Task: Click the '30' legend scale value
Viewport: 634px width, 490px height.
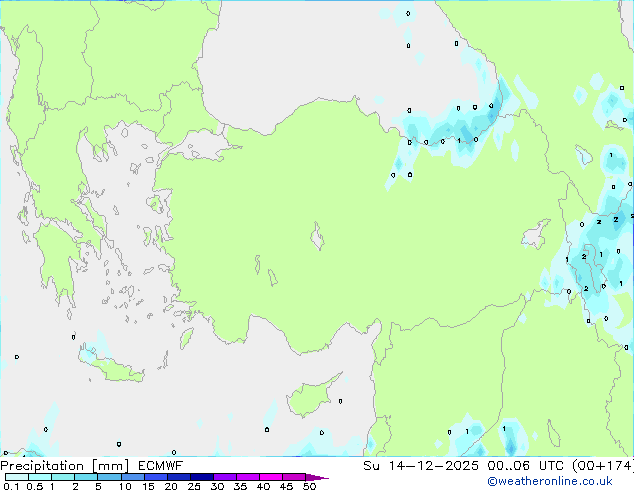Action: coord(217,486)
